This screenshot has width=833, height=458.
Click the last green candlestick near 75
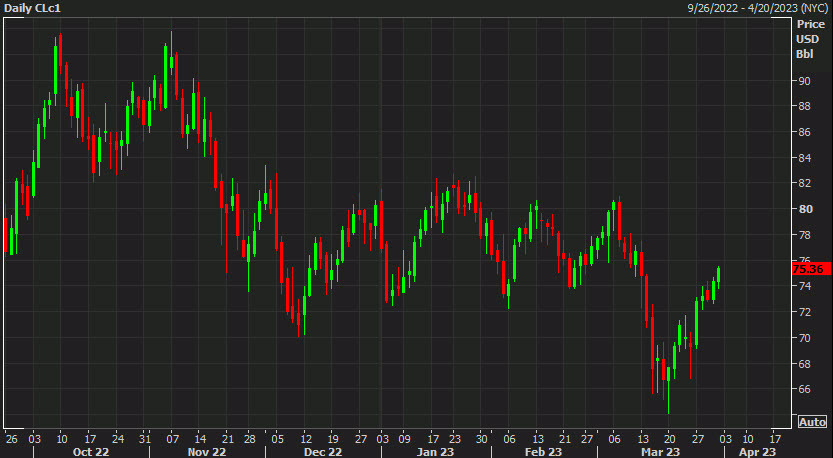pyautogui.click(x=718, y=276)
